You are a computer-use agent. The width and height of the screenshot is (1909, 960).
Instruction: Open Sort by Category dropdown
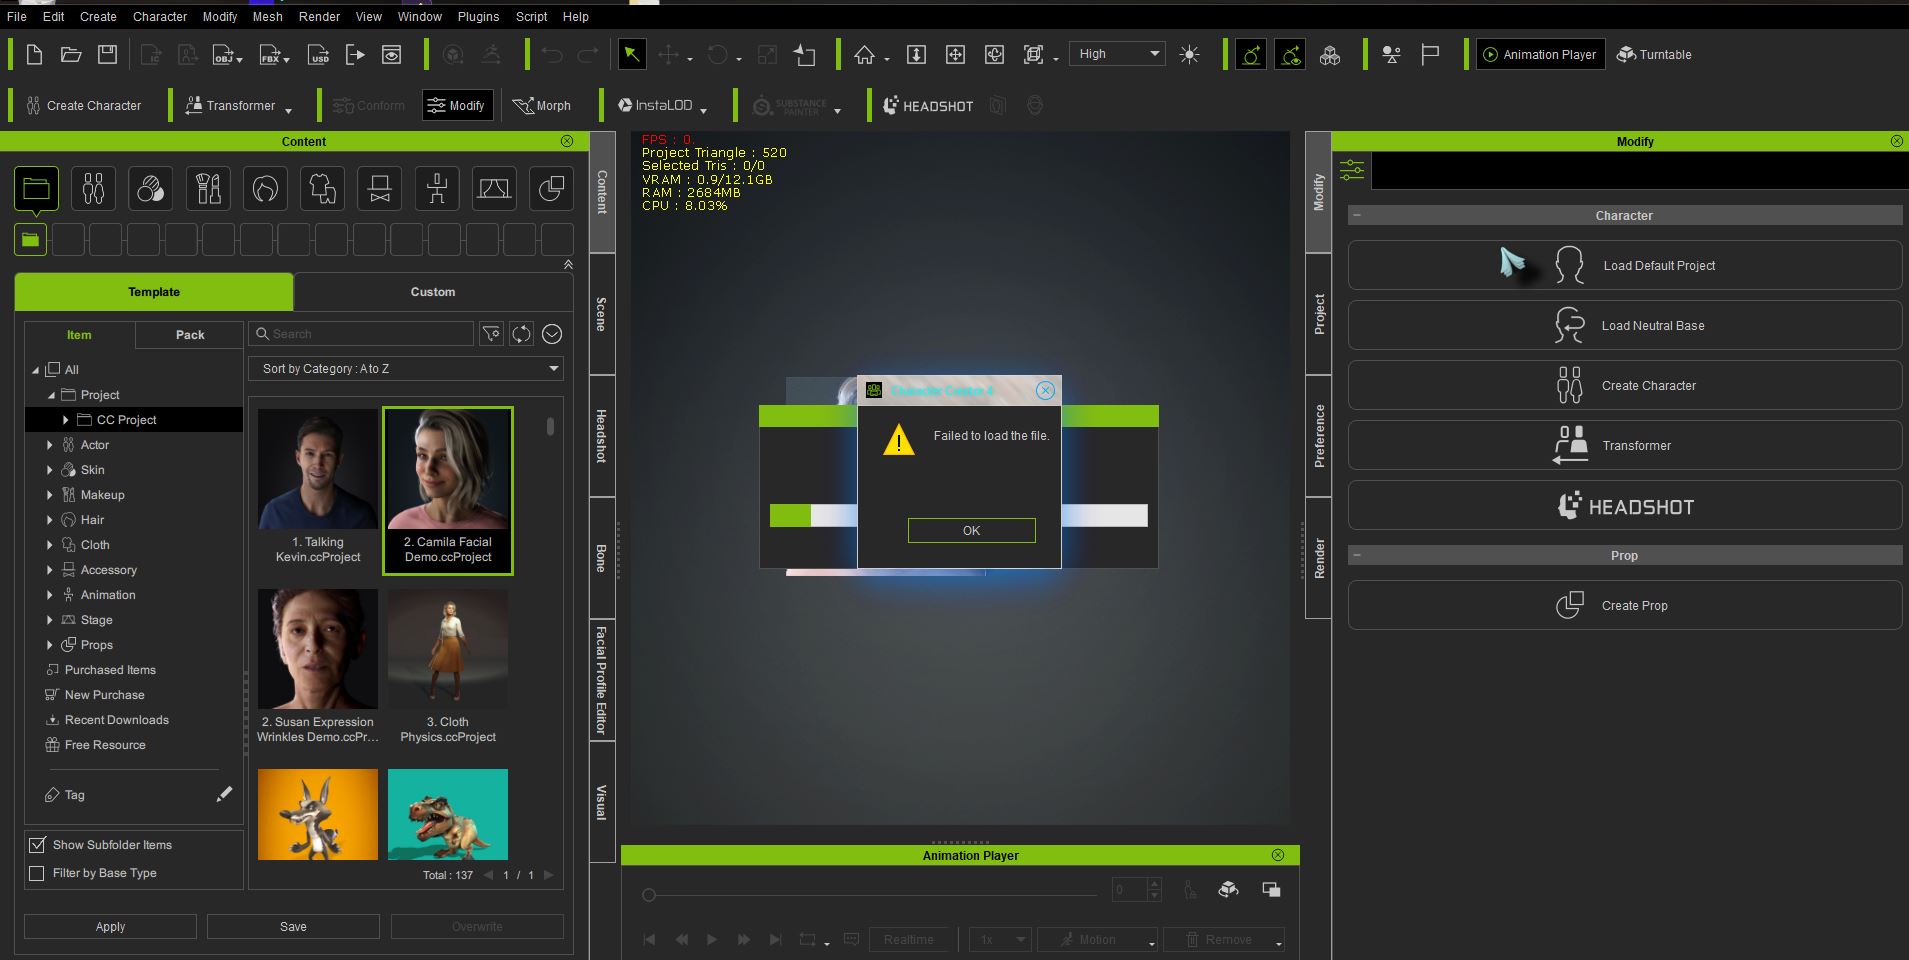pyautogui.click(x=406, y=369)
